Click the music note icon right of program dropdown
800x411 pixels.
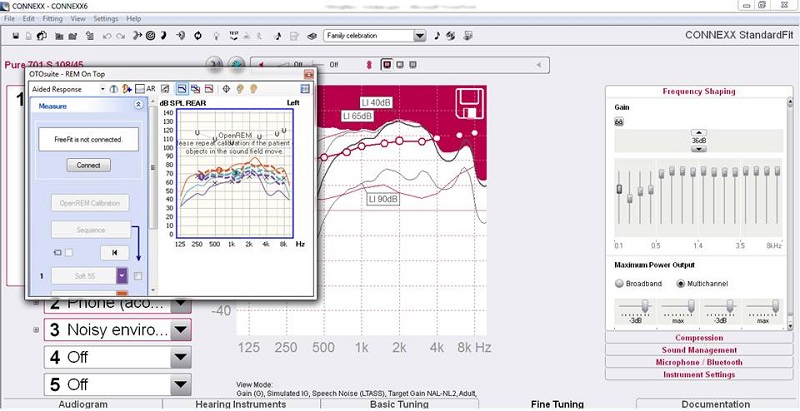point(437,36)
